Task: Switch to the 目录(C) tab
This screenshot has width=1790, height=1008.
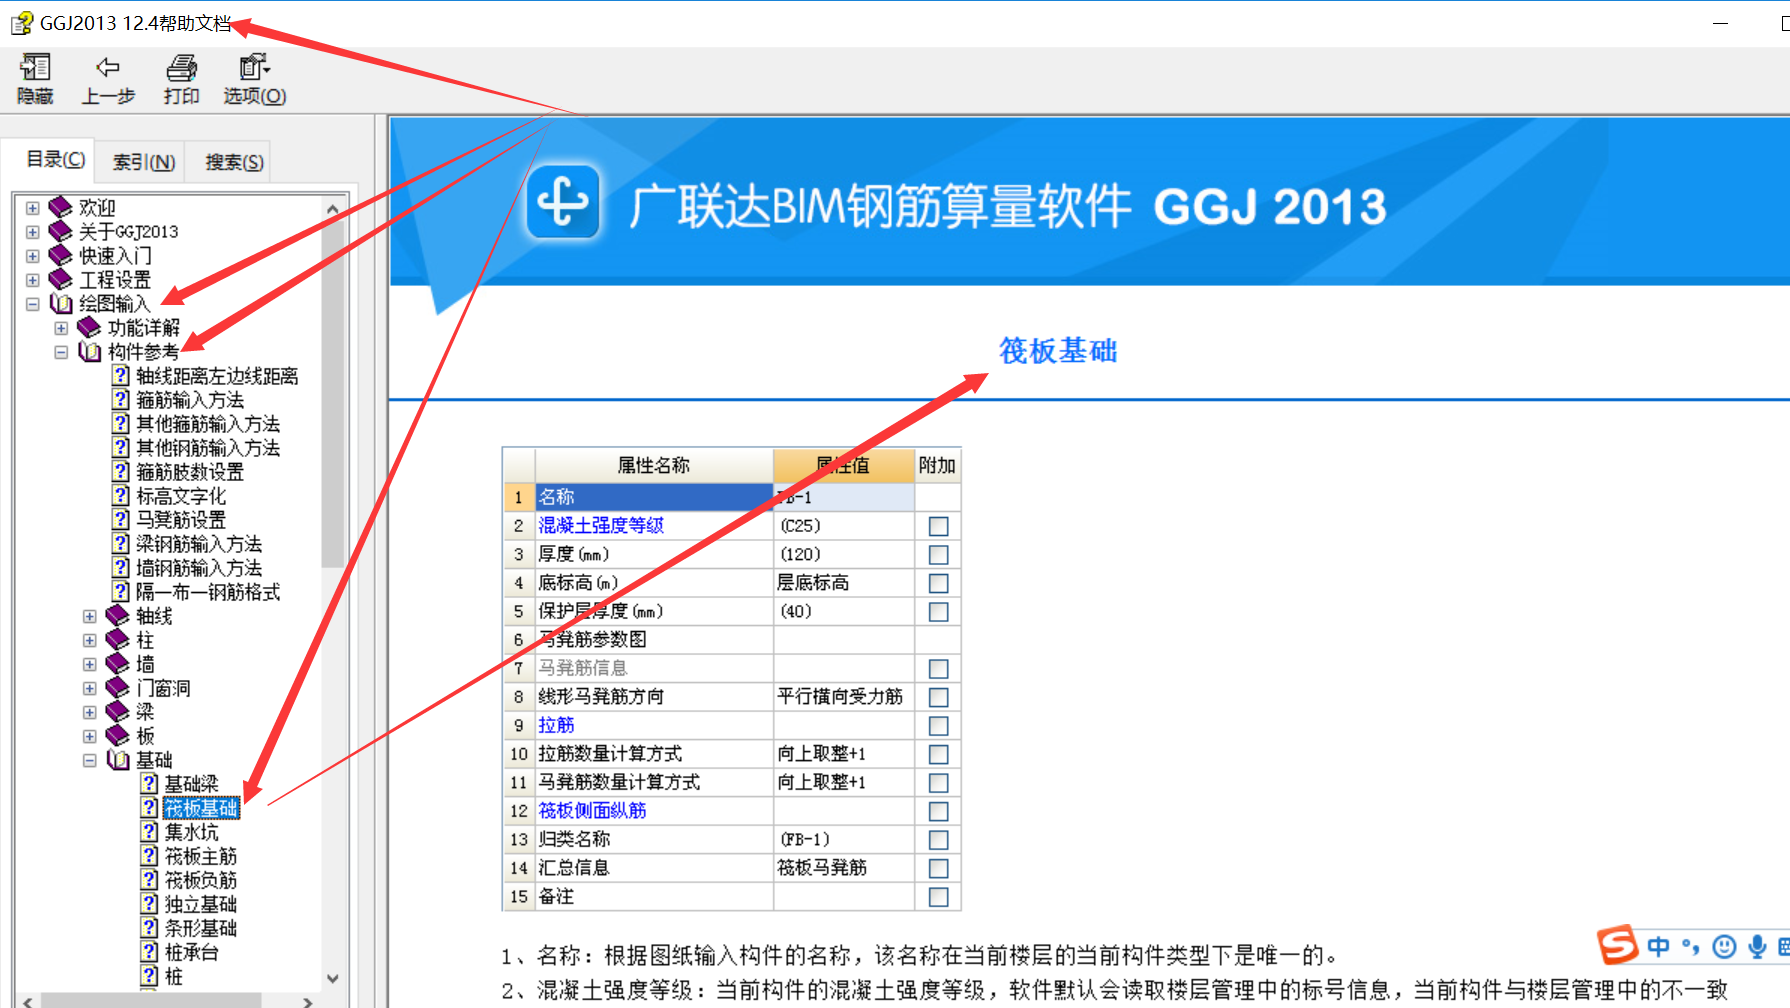Action: (55, 160)
